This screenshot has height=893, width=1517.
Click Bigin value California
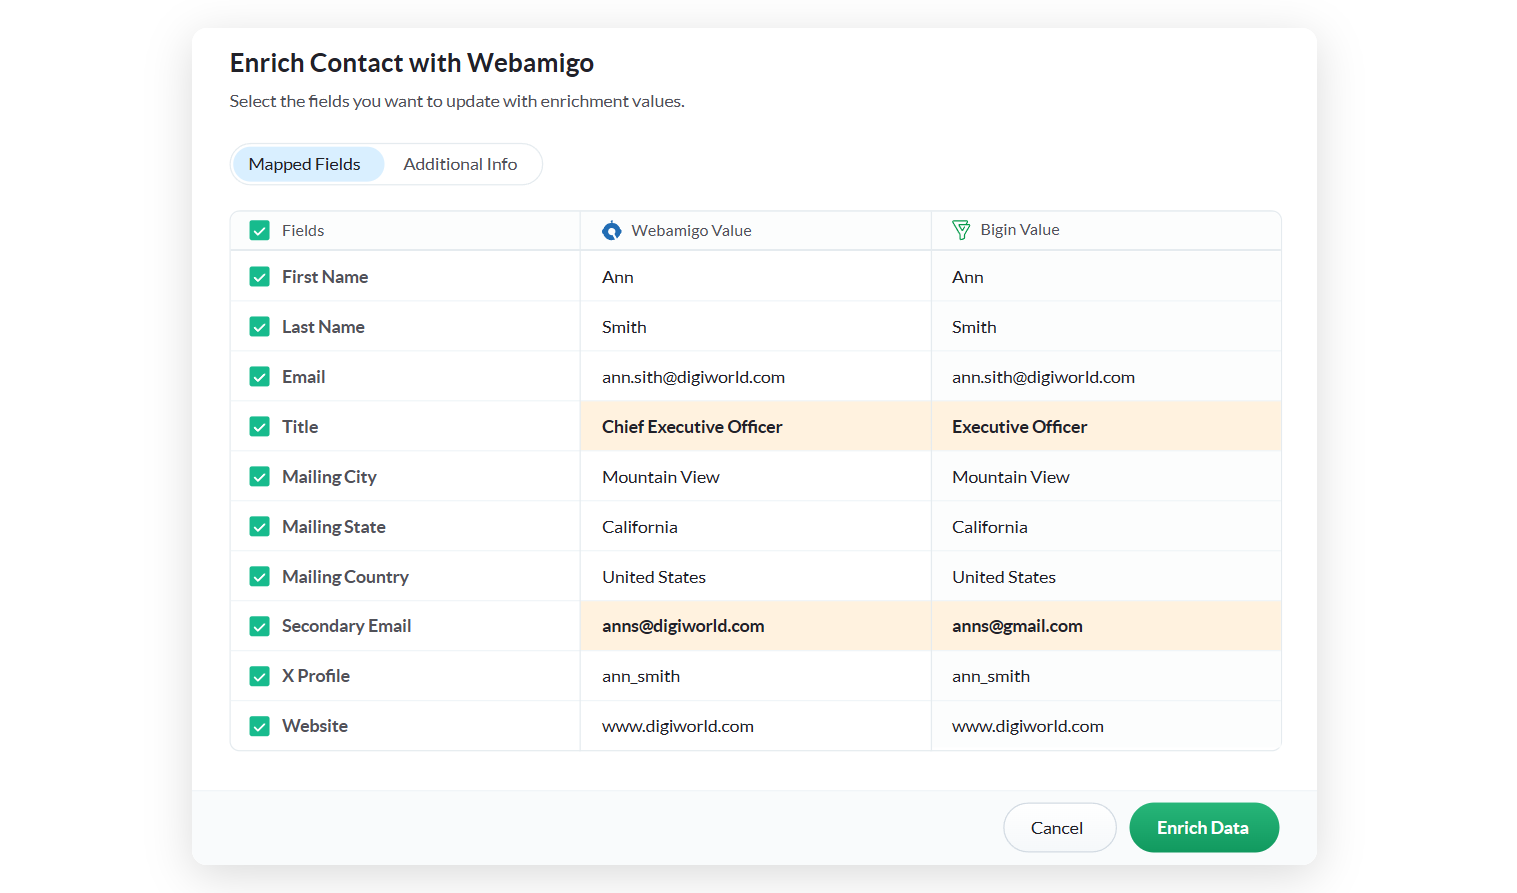tap(990, 527)
